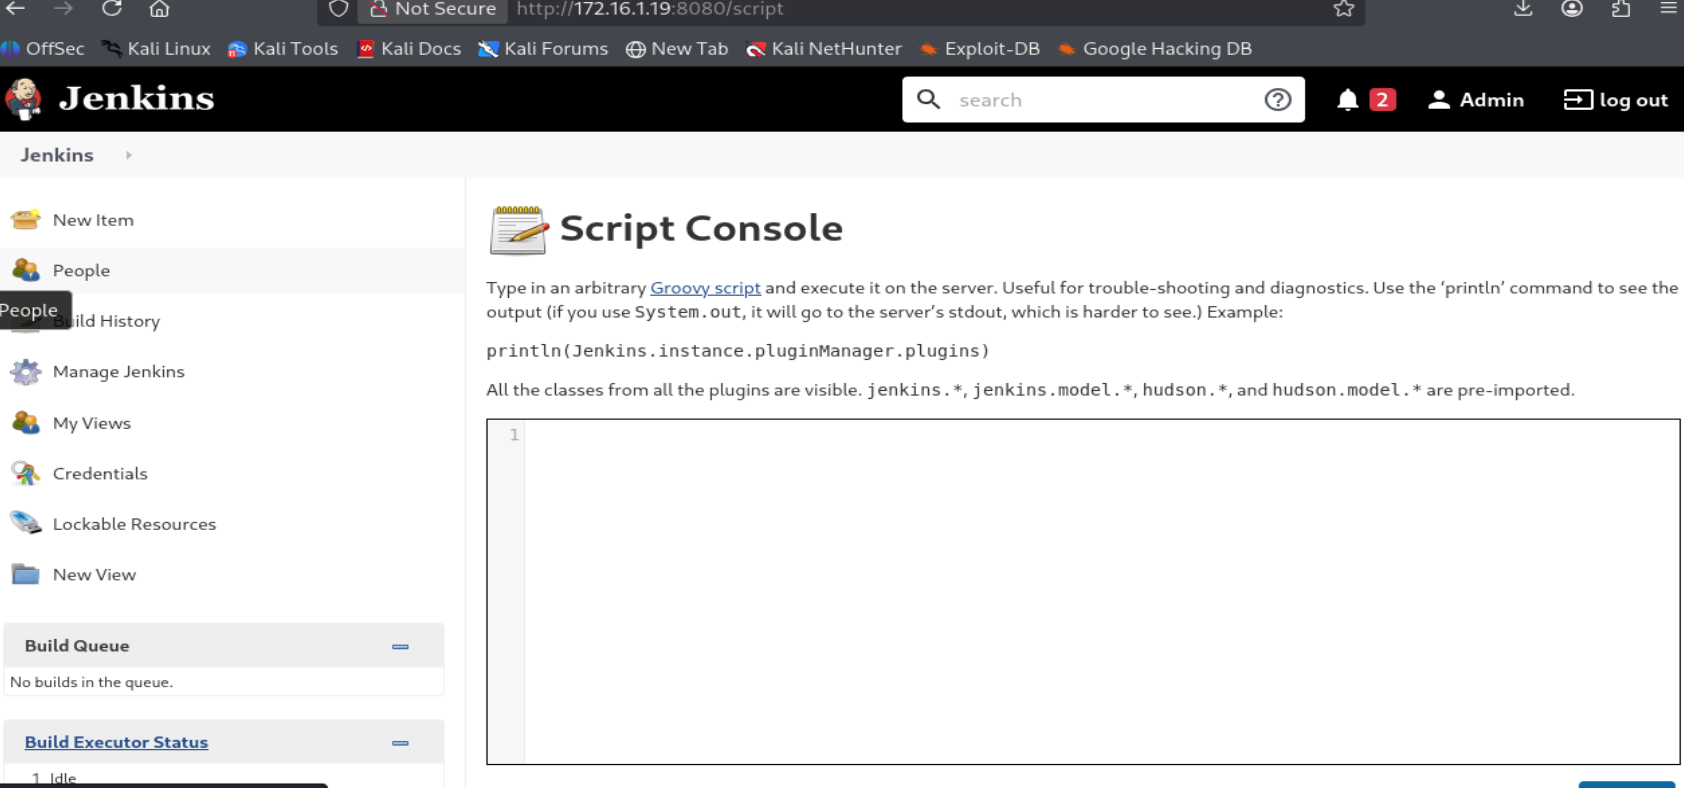Expand the Jenkins breadcrumb dropdown arrow
The height and width of the screenshot is (788, 1684).
coord(129,155)
